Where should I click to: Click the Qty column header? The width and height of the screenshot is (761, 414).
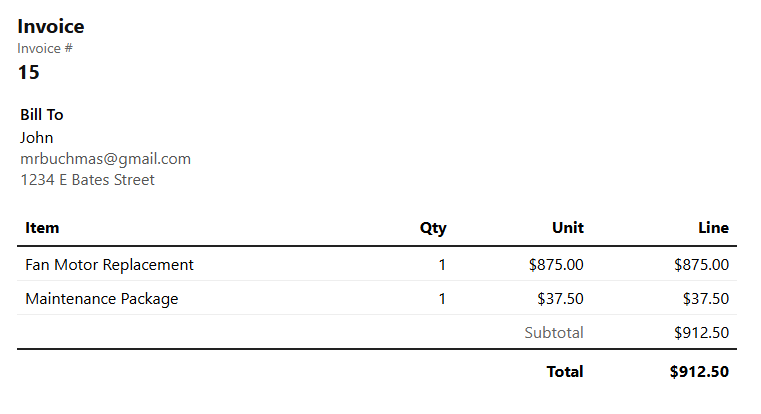(x=433, y=228)
